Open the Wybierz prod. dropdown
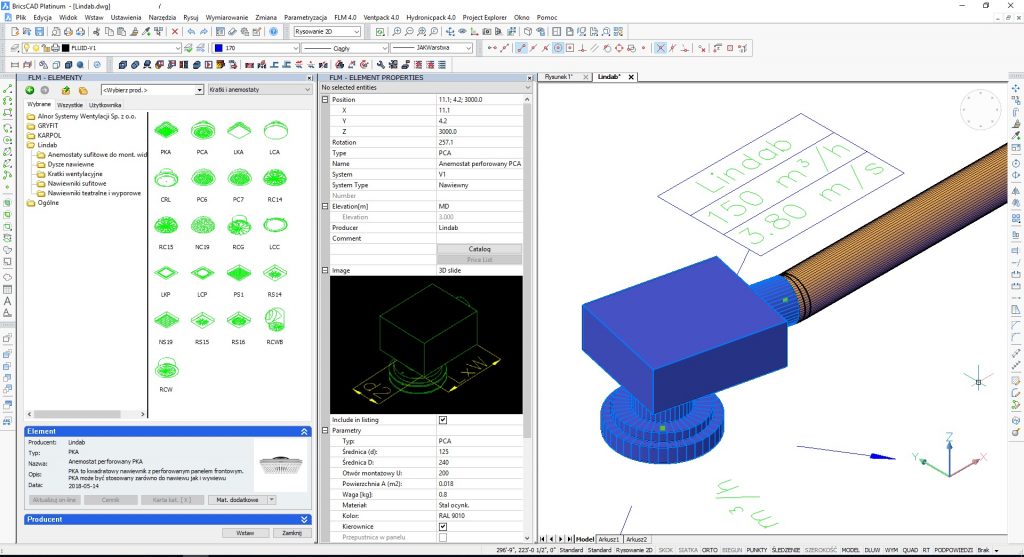The height and width of the screenshot is (557, 1024). click(x=152, y=90)
